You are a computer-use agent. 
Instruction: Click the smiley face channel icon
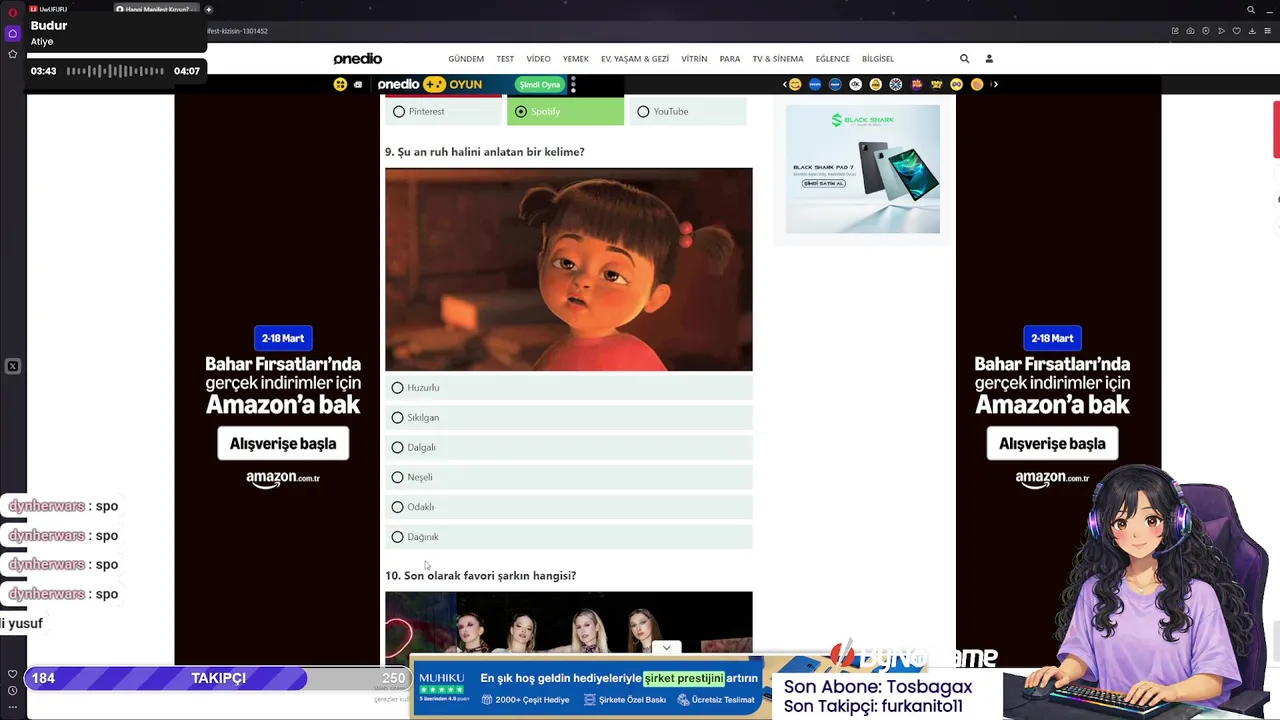pyautogui.click(x=795, y=84)
